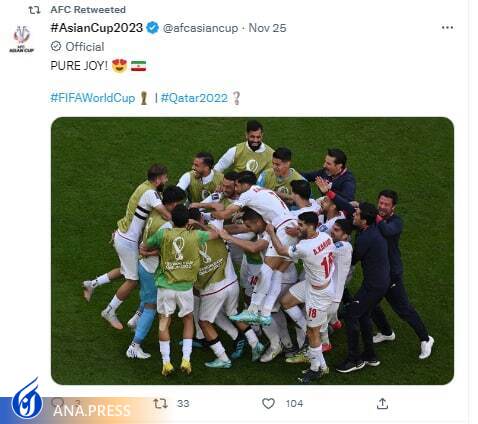Open the #FIFAWorldCup hashtag
Viewport: 478px width, 424px height.
[92, 98]
